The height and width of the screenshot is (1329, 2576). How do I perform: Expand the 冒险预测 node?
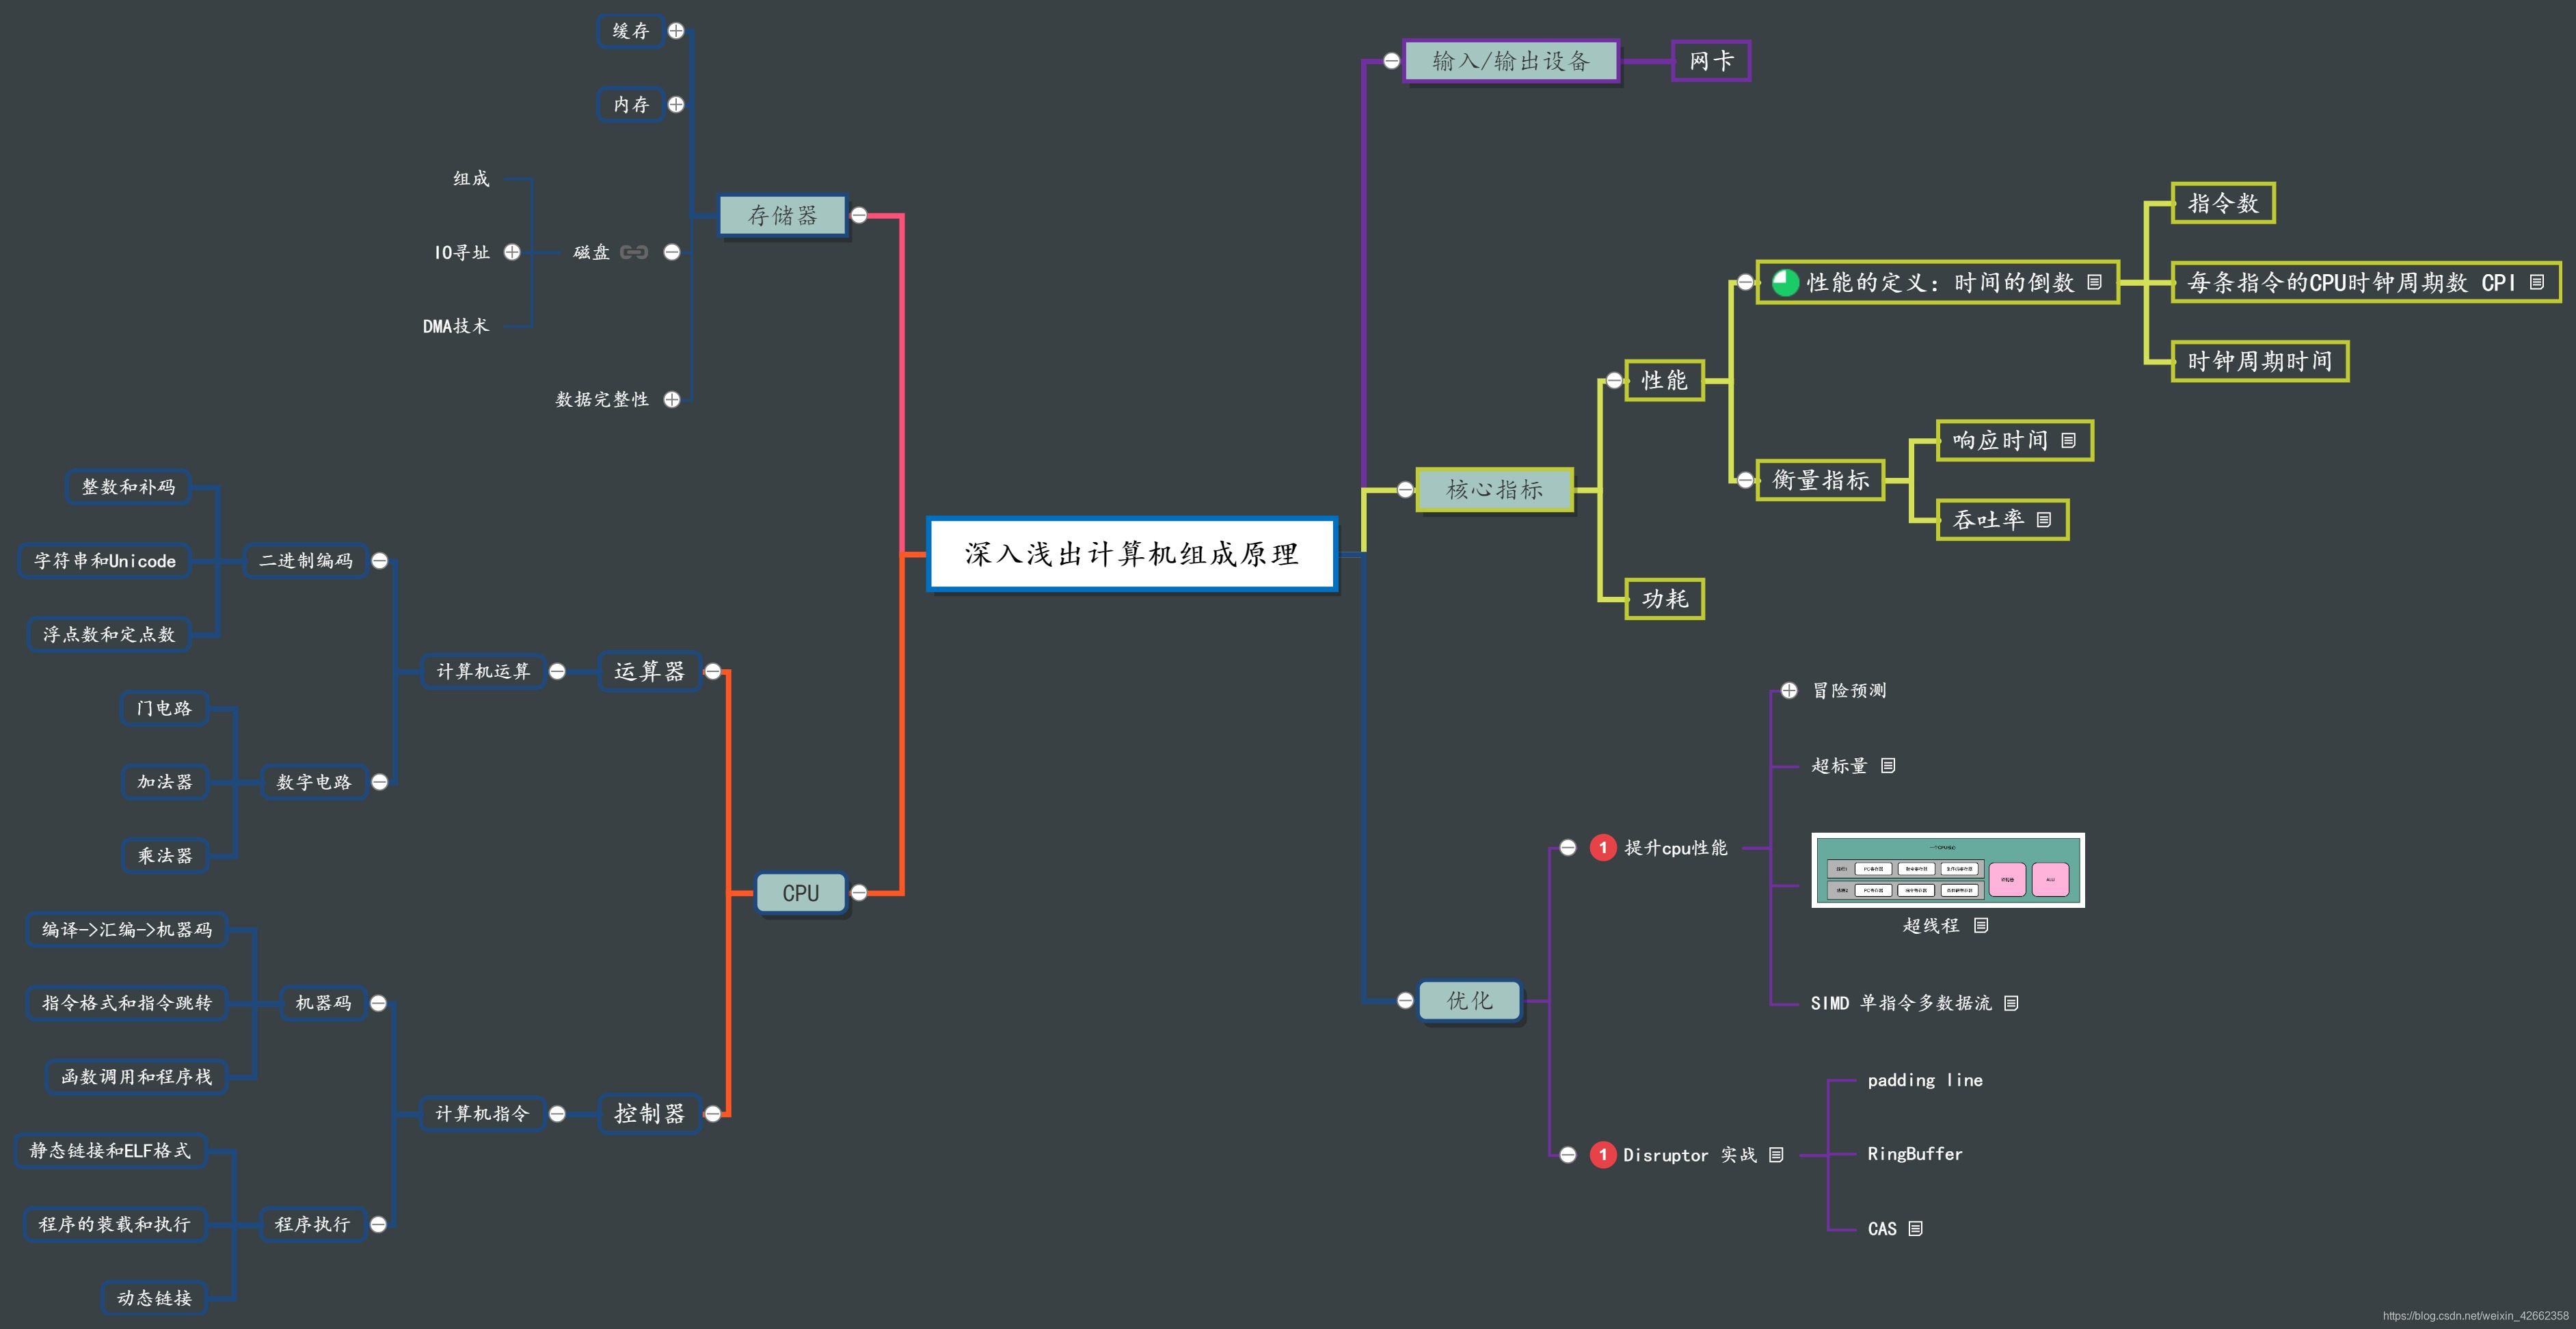[1789, 690]
